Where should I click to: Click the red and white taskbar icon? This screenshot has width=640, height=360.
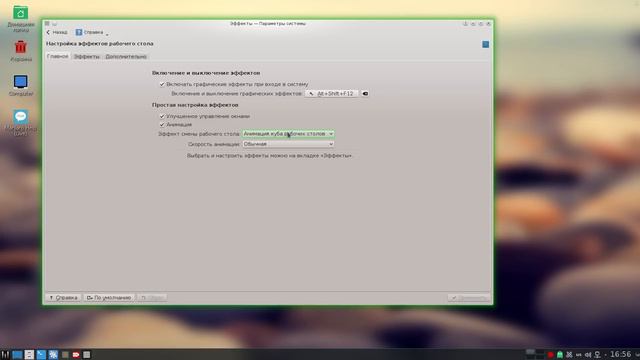pos(76,355)
